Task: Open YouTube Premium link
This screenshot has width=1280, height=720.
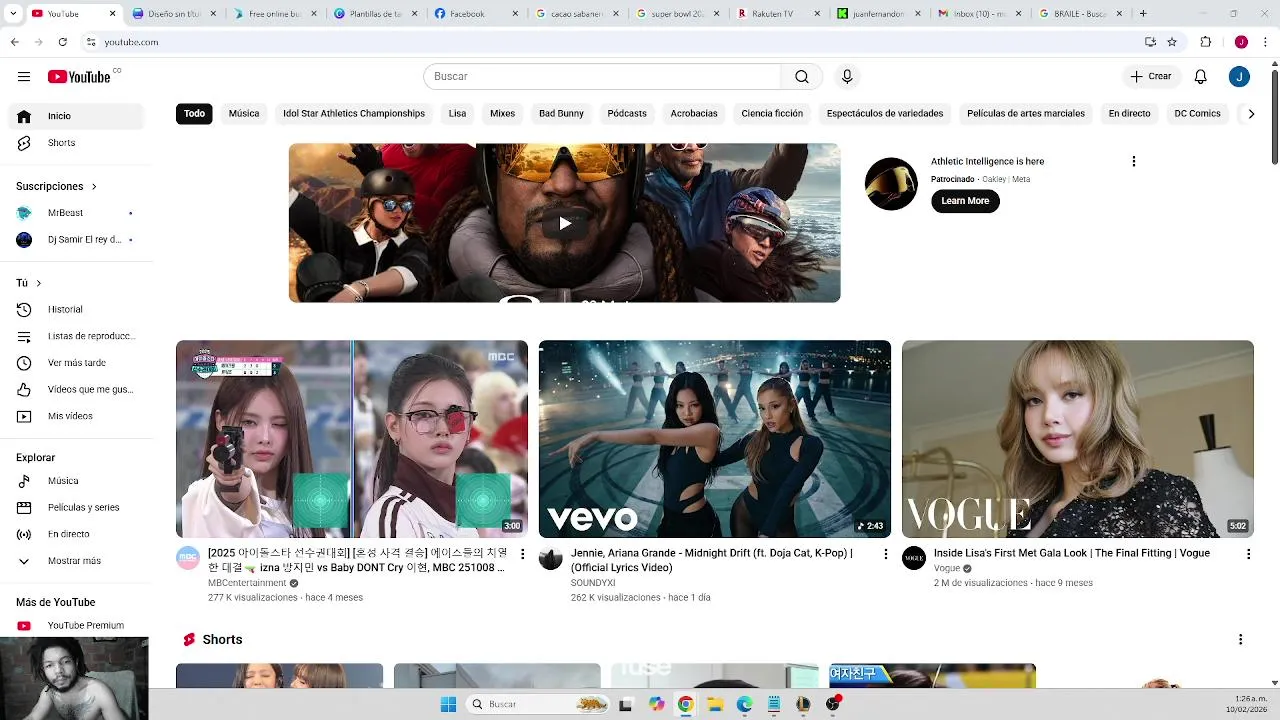Action: click(76, 626)
